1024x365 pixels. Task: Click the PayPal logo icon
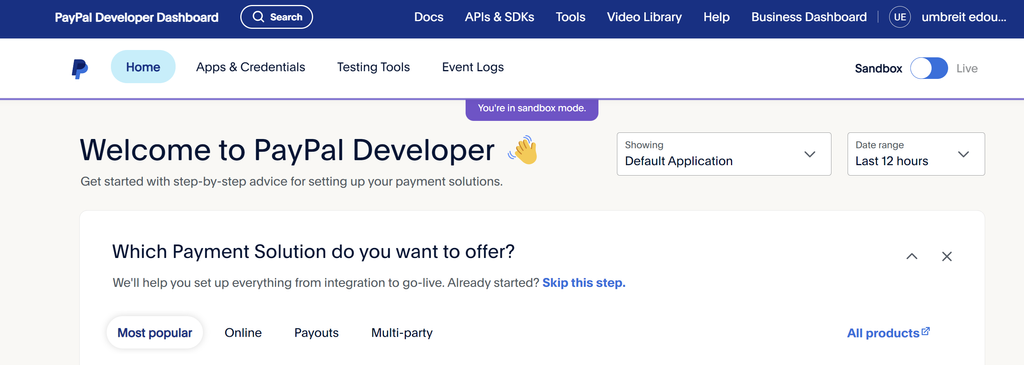tap(80, 68)
